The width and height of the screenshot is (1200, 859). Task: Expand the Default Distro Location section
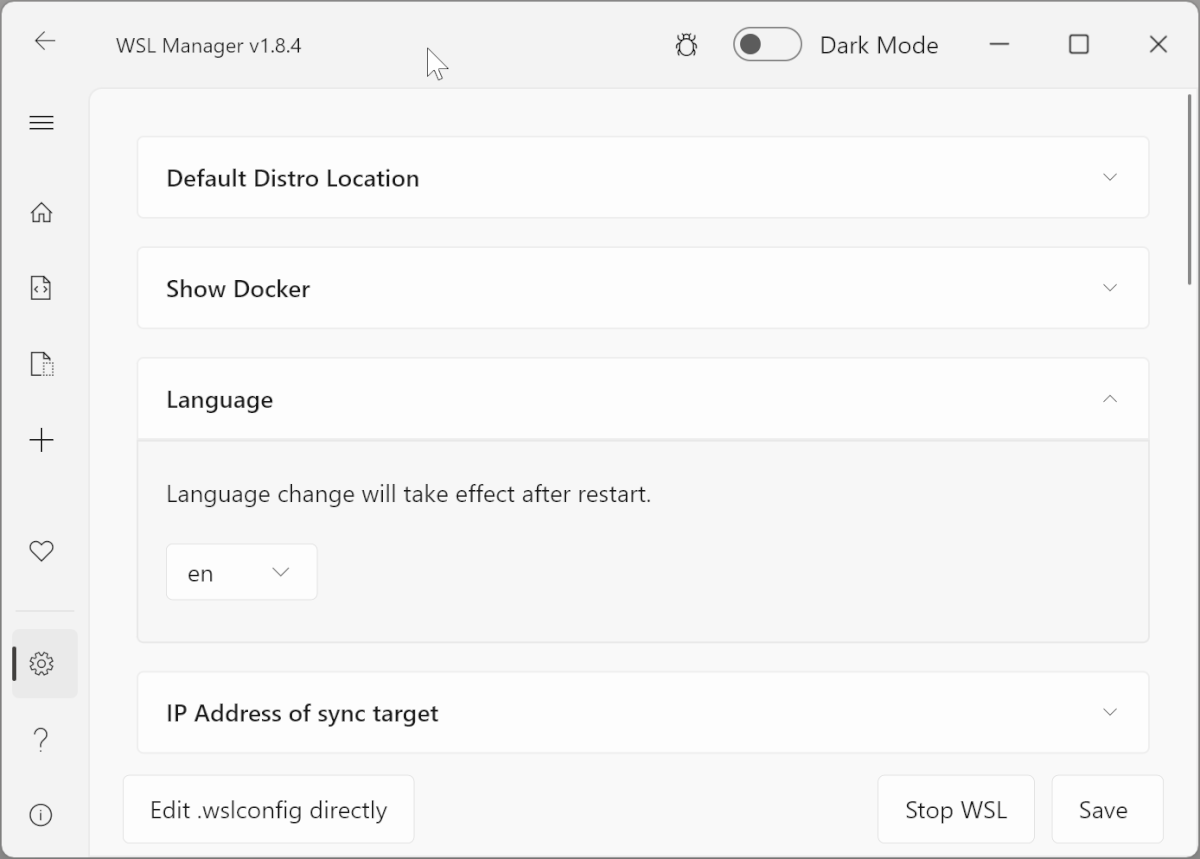[x=643, y=177]
